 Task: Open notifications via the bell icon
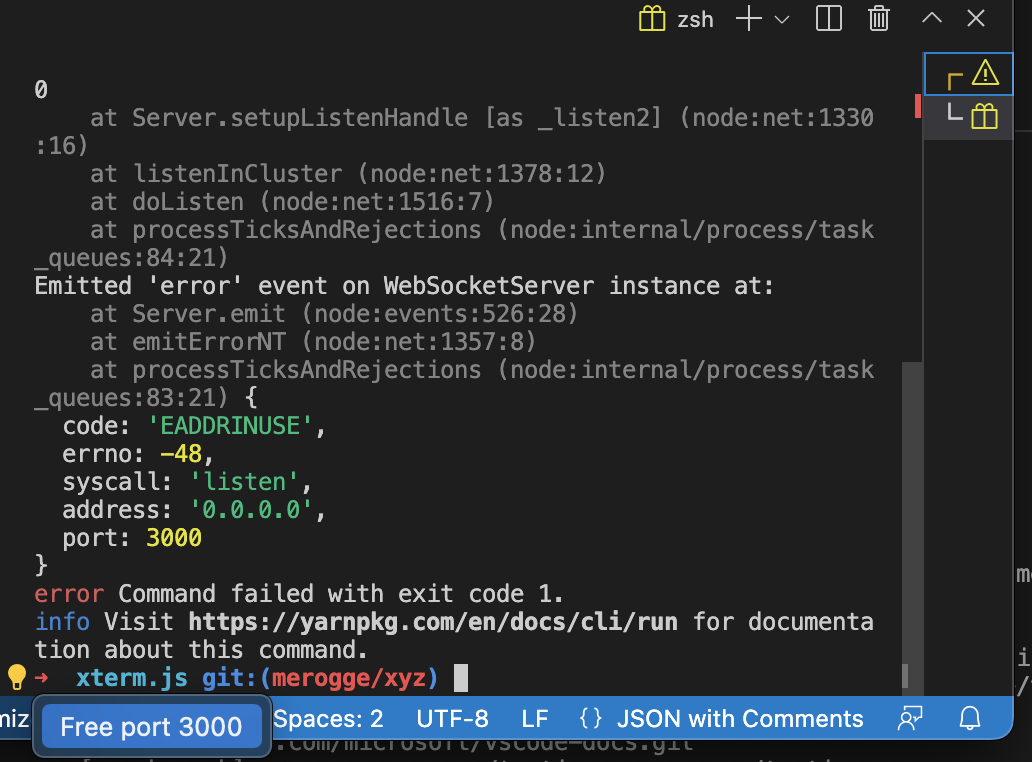(x=968, y=718)
